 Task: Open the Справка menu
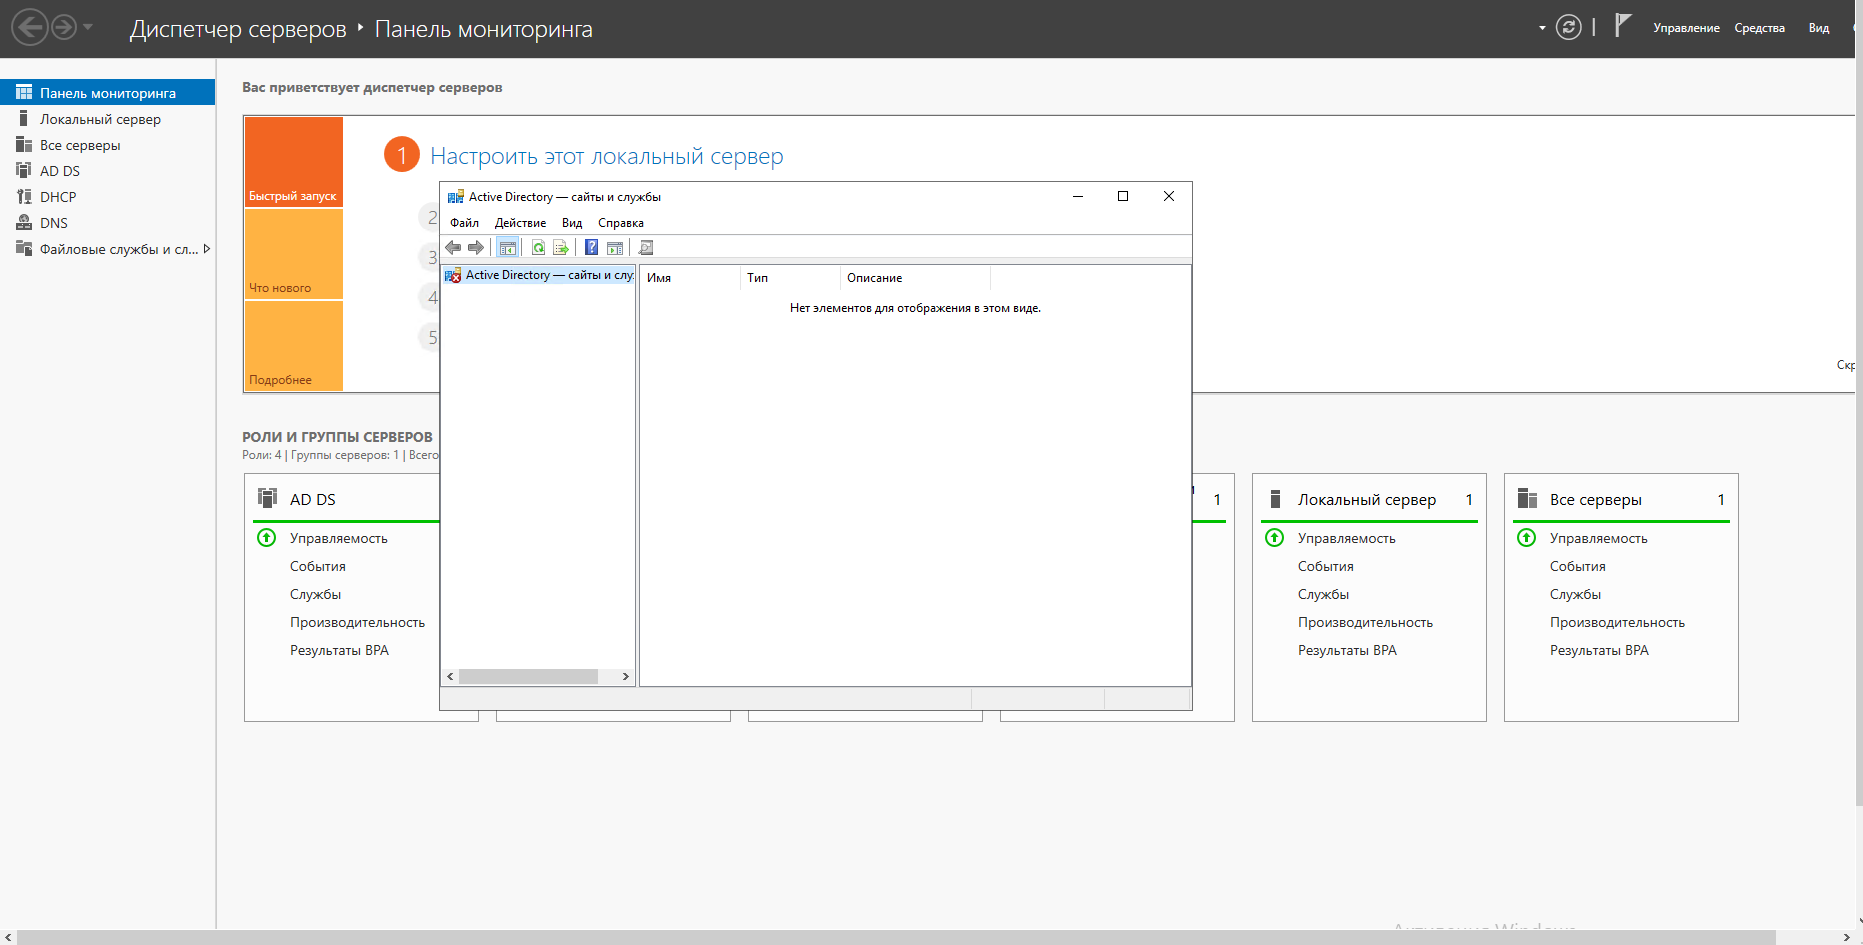[x=621, y=223]
